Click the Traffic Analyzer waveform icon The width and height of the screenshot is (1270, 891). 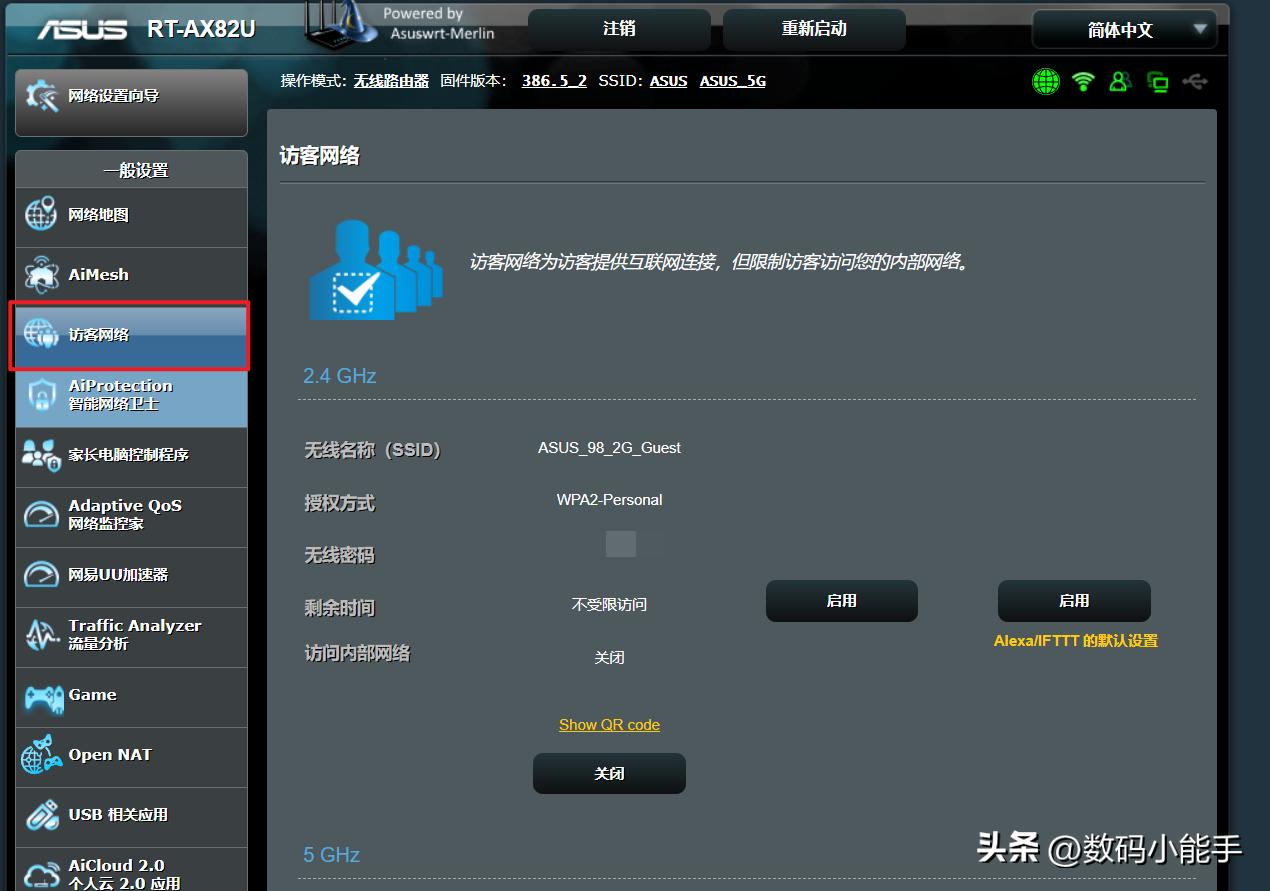42,634
